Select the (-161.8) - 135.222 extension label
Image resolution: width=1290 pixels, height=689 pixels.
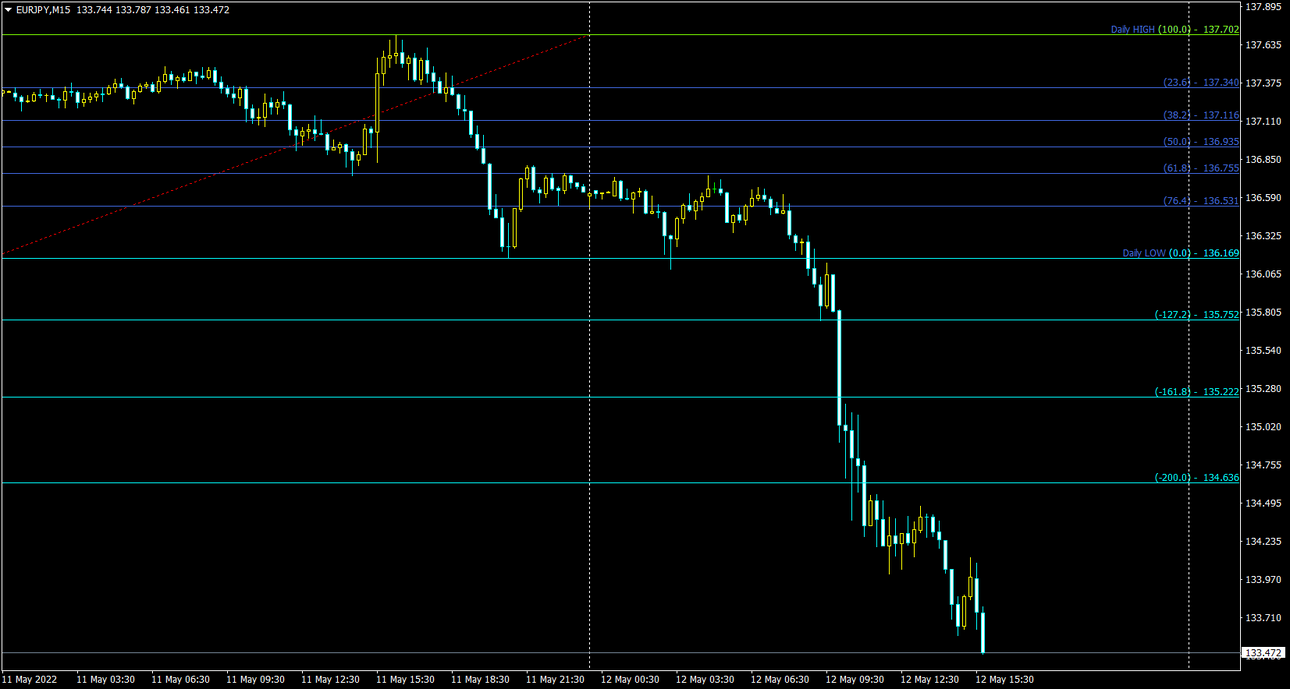coord(1197,391)
